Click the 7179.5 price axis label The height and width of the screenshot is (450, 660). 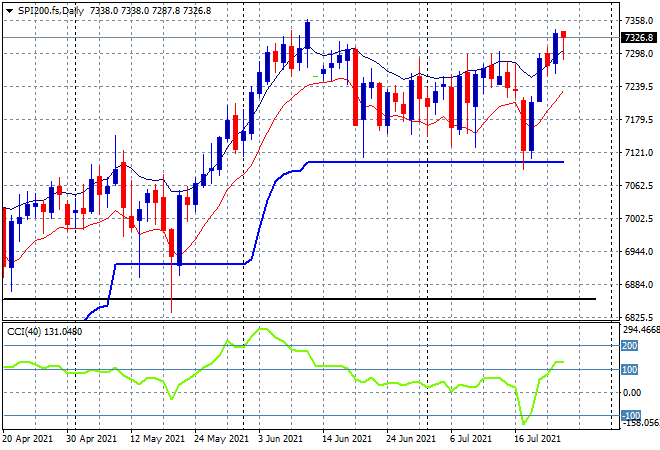click(x=639, y=120)
